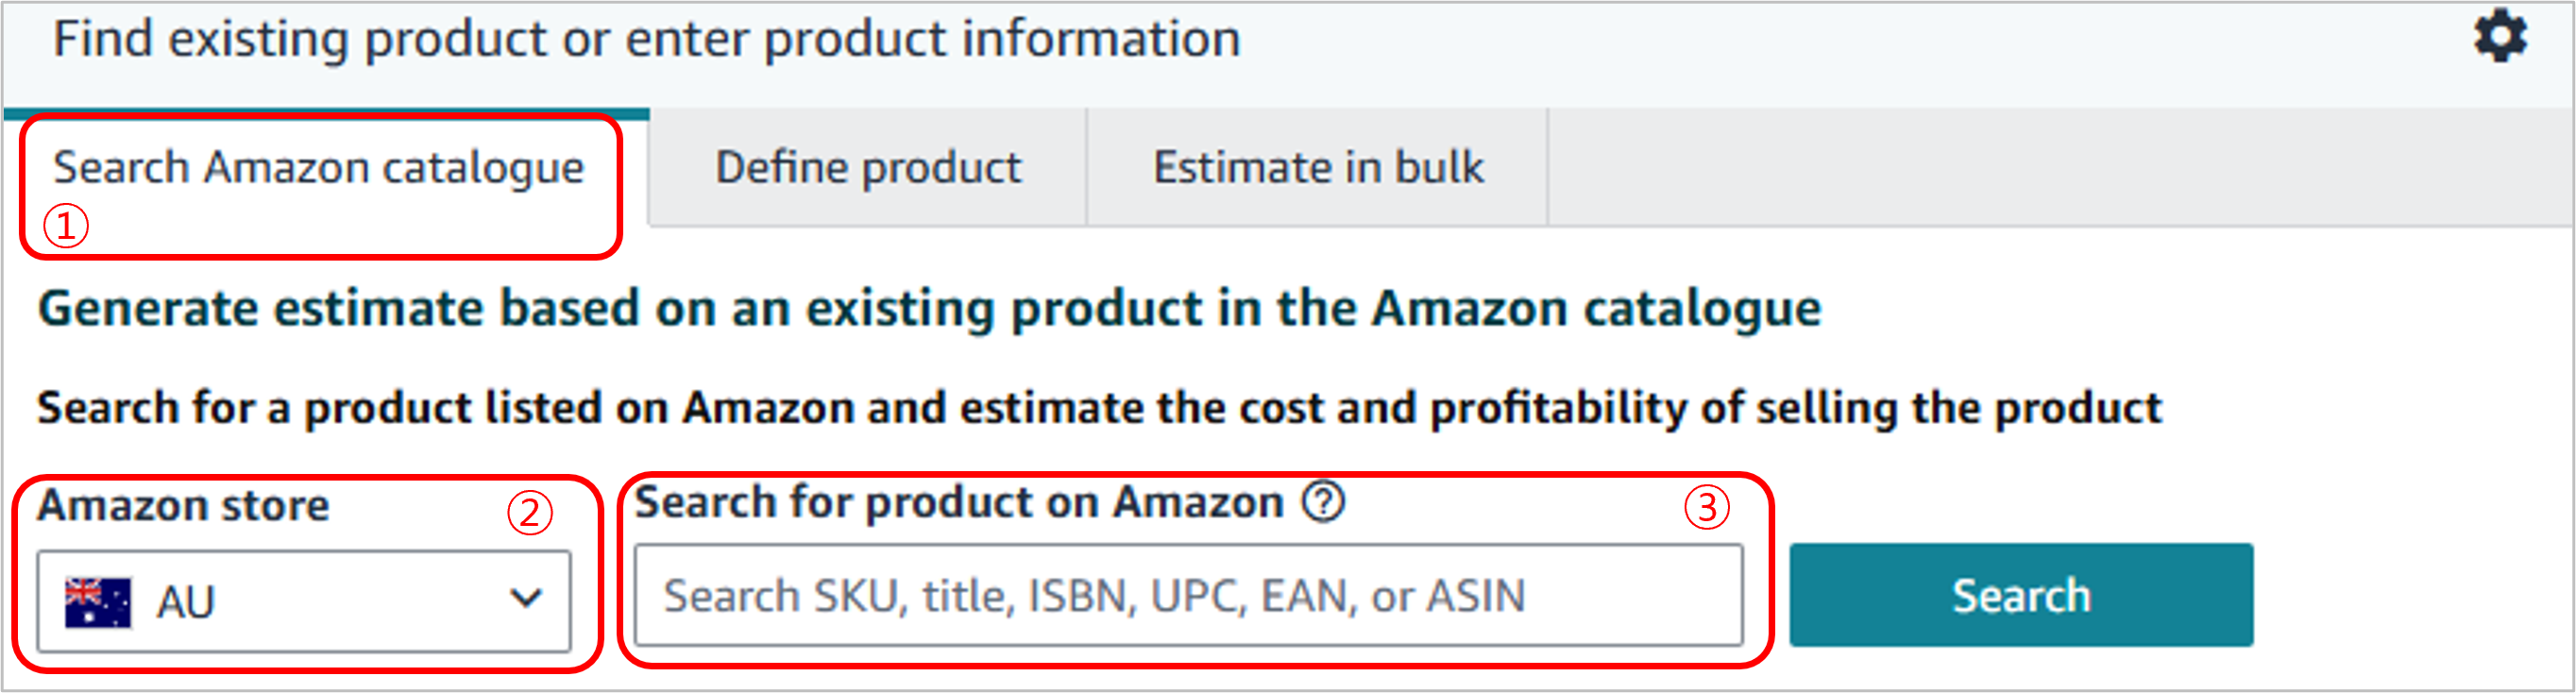Click the circled number 1 annotation
Screen dimensions: 2576x693
tap(66, 226)
